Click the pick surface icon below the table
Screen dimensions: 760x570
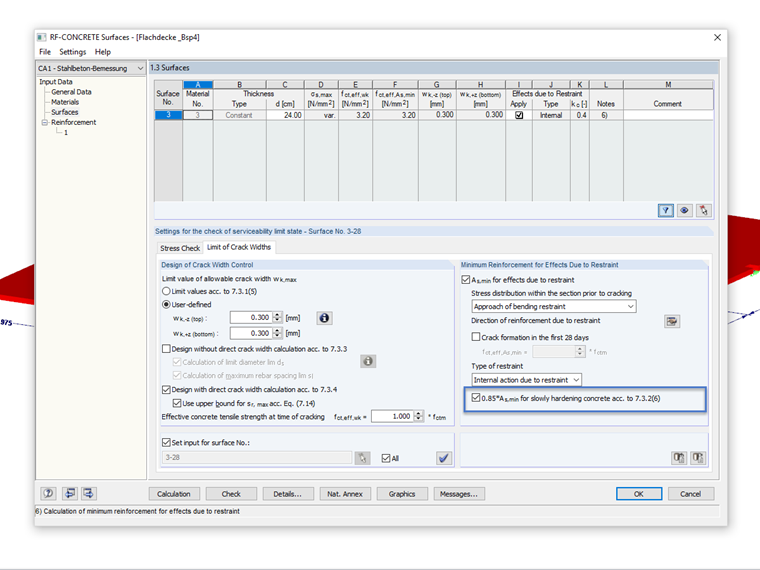(x=703, y=210)
